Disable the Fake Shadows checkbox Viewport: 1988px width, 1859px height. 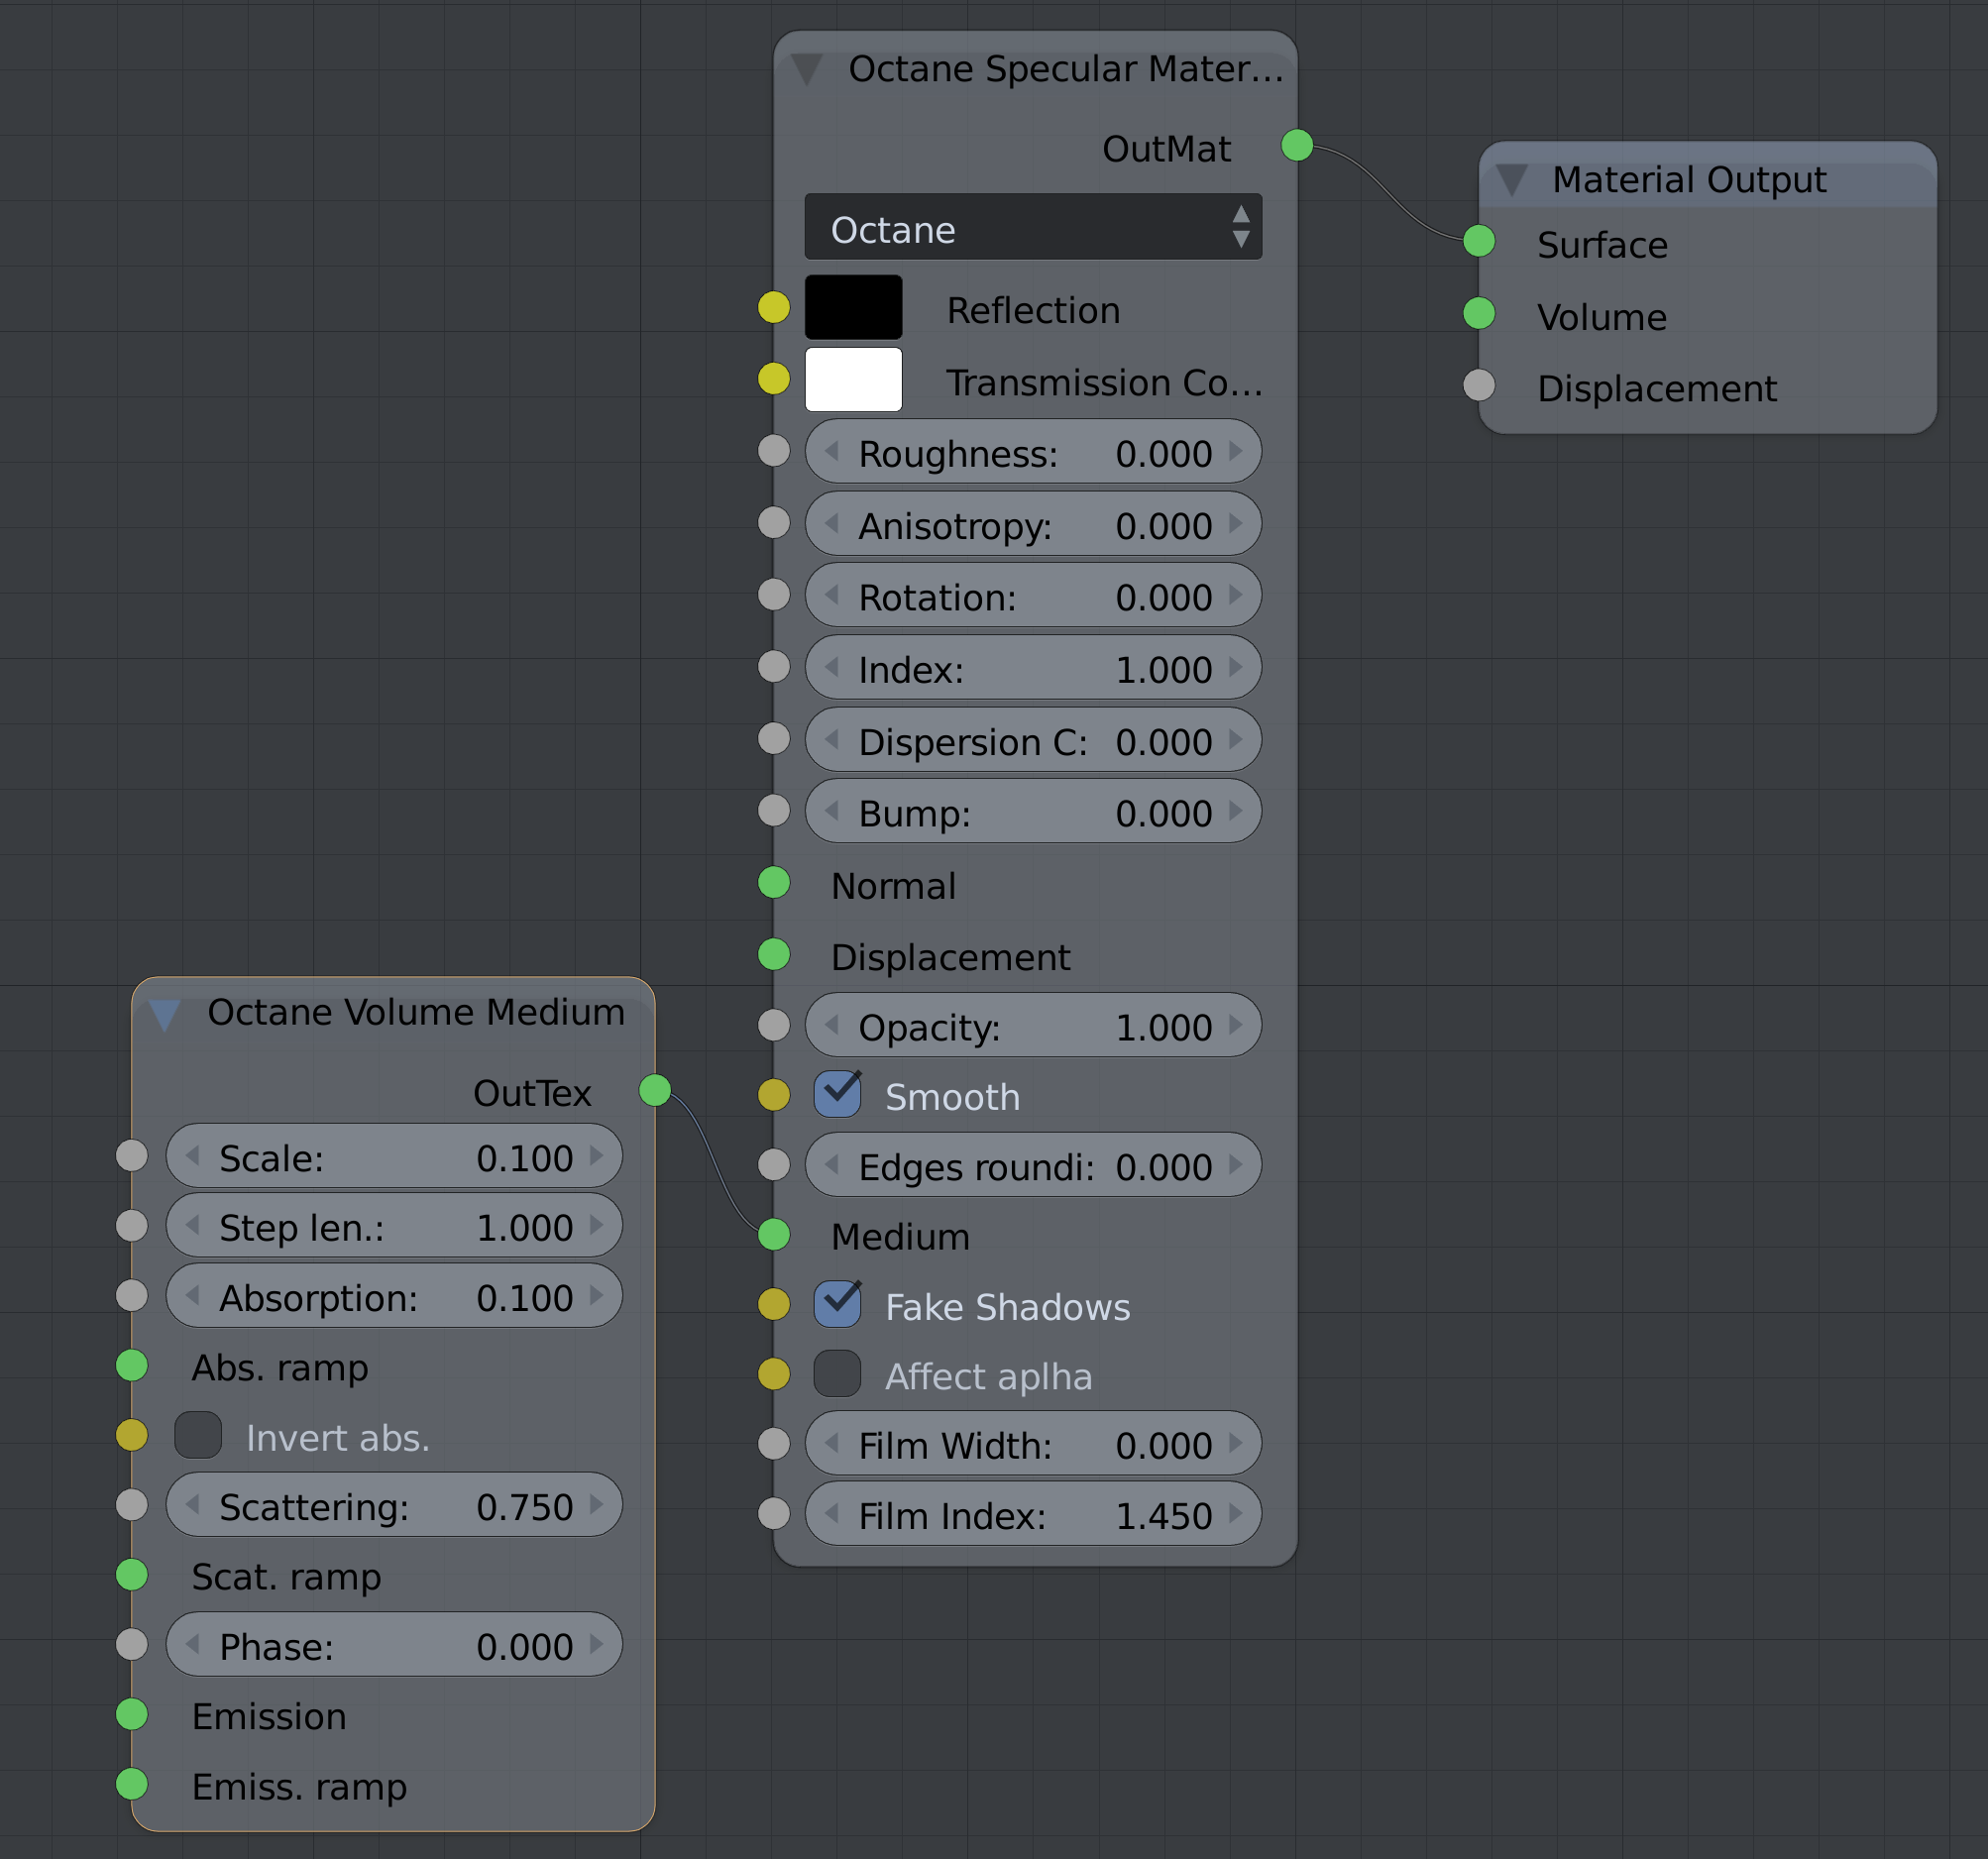[837, 1304]
